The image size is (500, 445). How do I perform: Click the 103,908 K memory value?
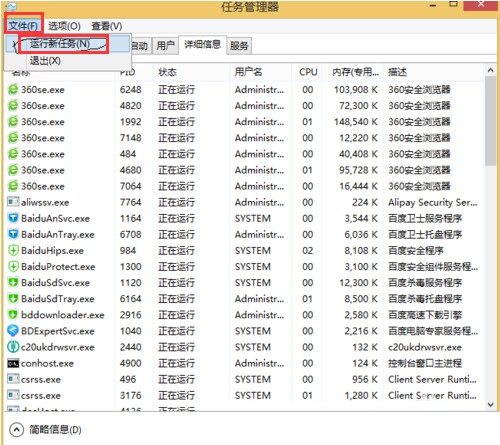pyautogui.click(x=356, y=90)
